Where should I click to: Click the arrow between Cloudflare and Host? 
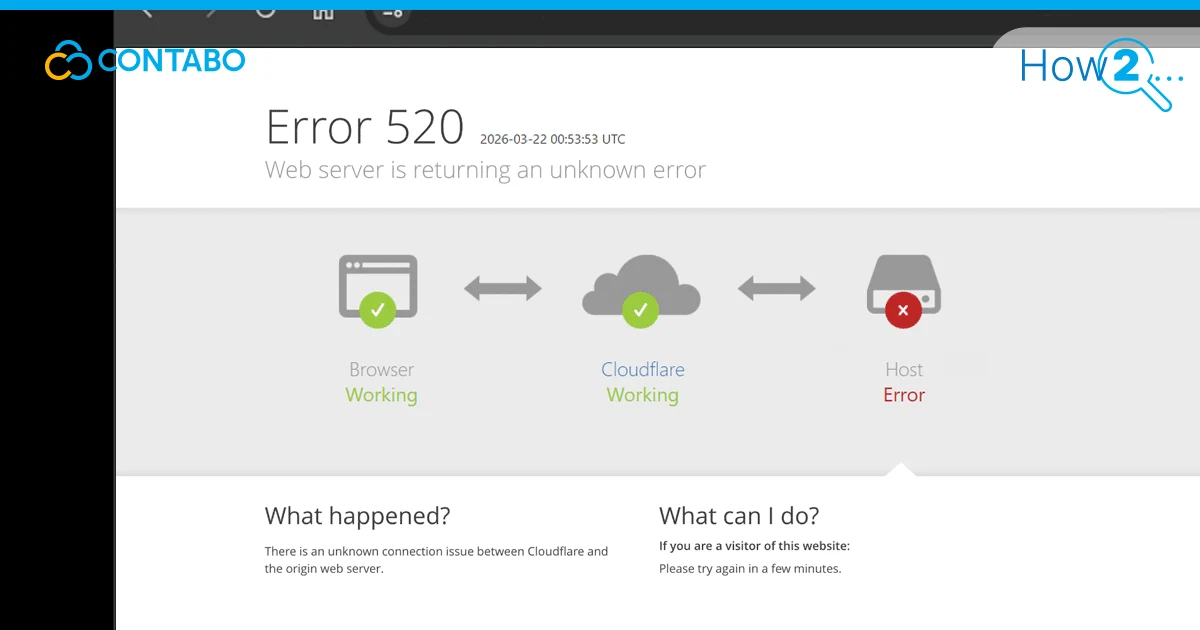point(776,287)
